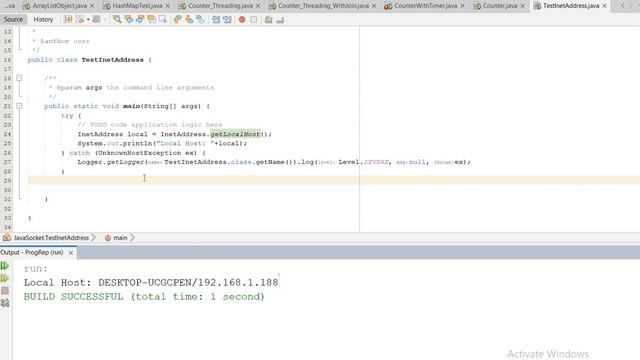Click the Back navigation icon in the editor toolbar
The width and height of the screenshot is (640, 360).
[x=80, y=20]
